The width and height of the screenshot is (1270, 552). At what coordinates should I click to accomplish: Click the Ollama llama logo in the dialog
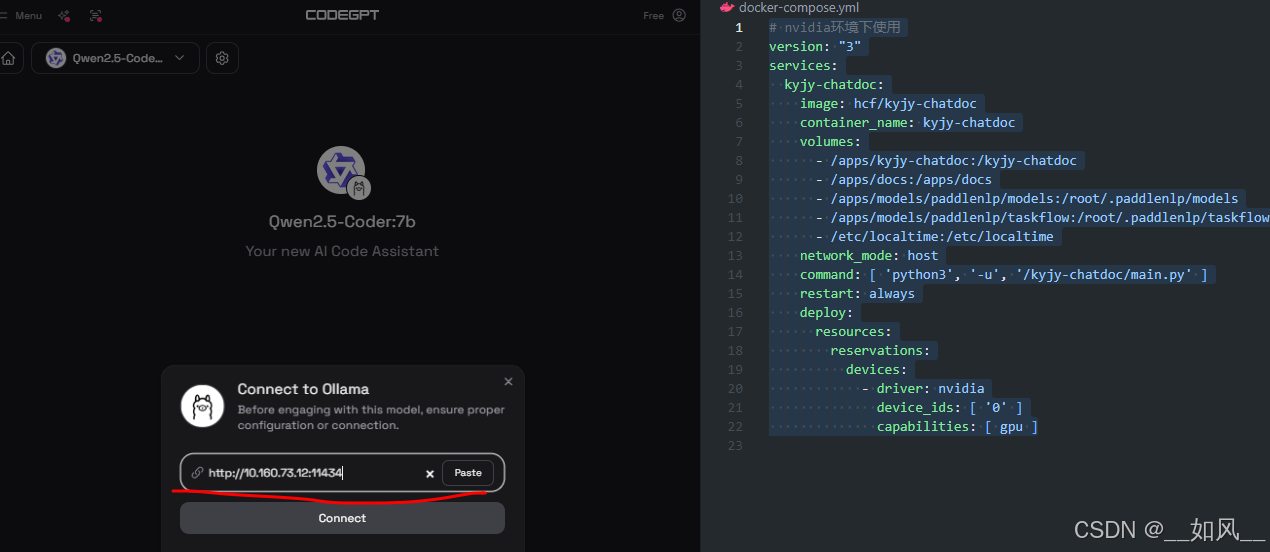[202, 405]
